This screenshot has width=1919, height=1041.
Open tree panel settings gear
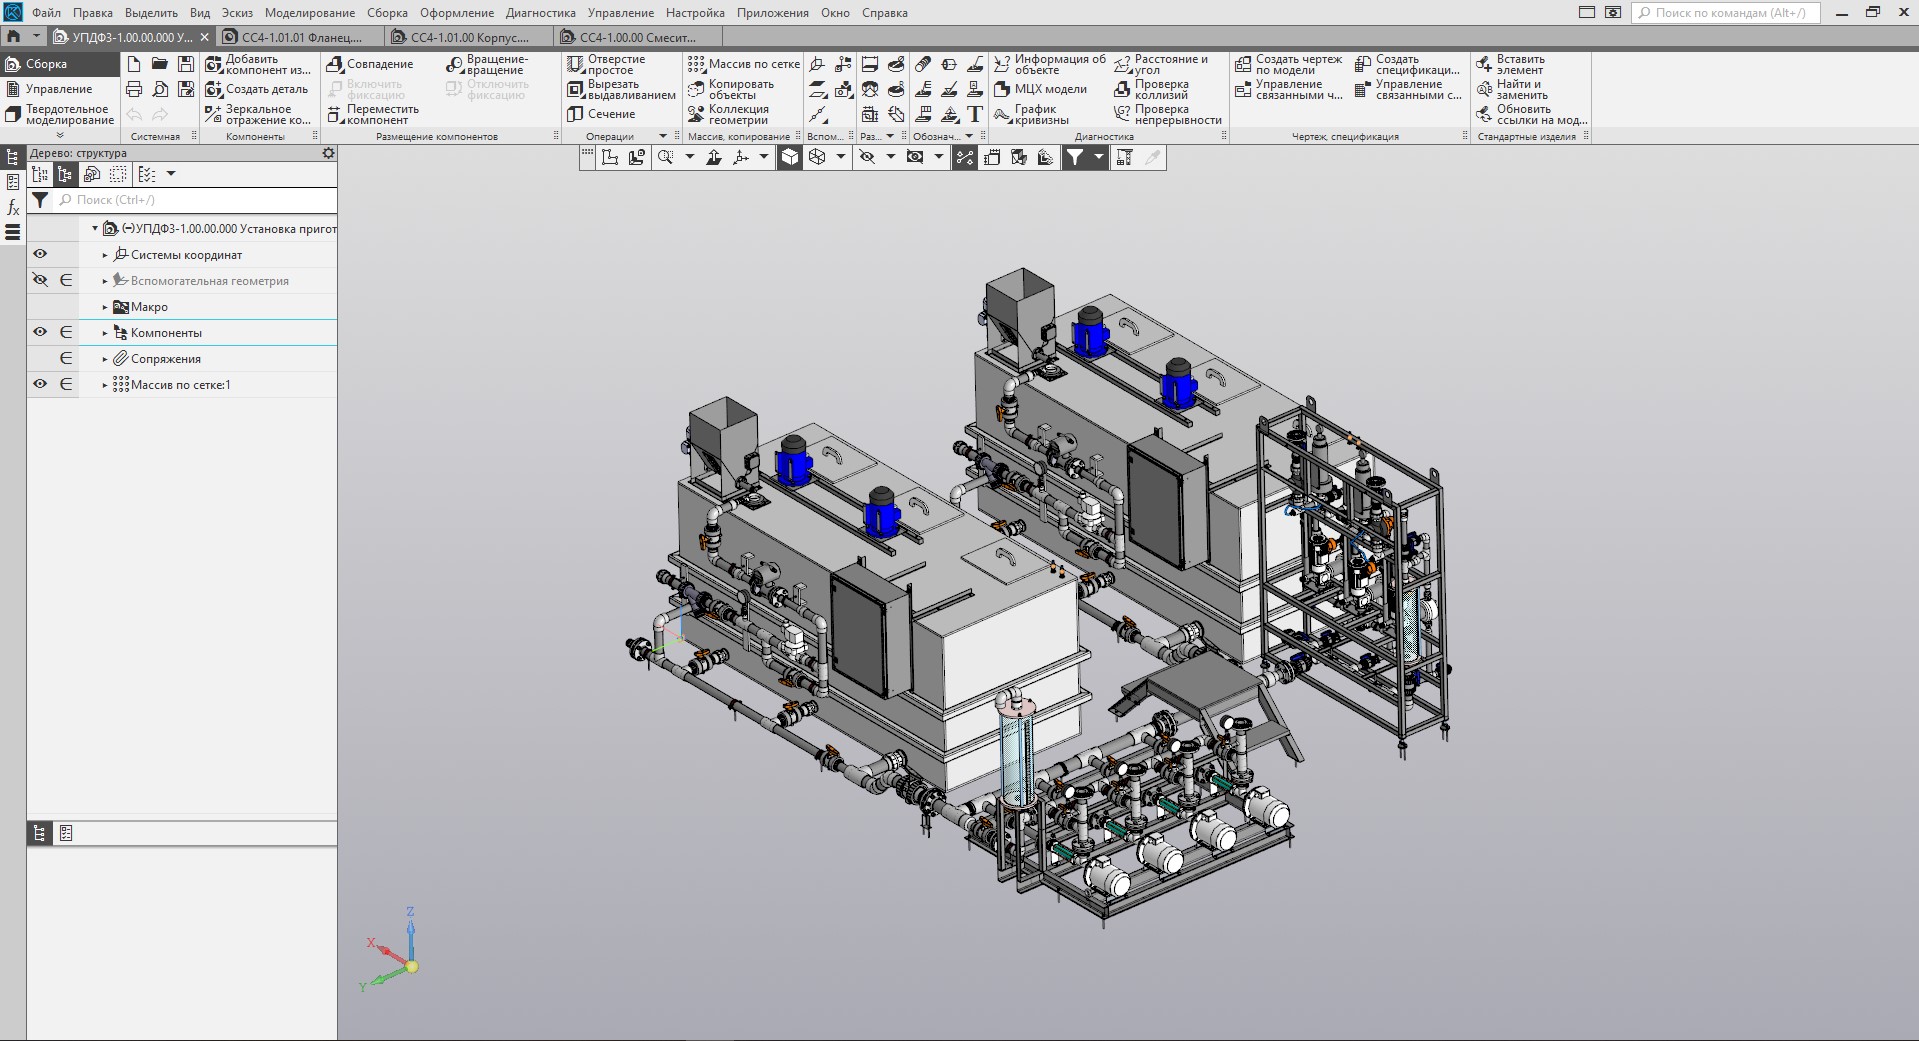click(x=328, y=153)
